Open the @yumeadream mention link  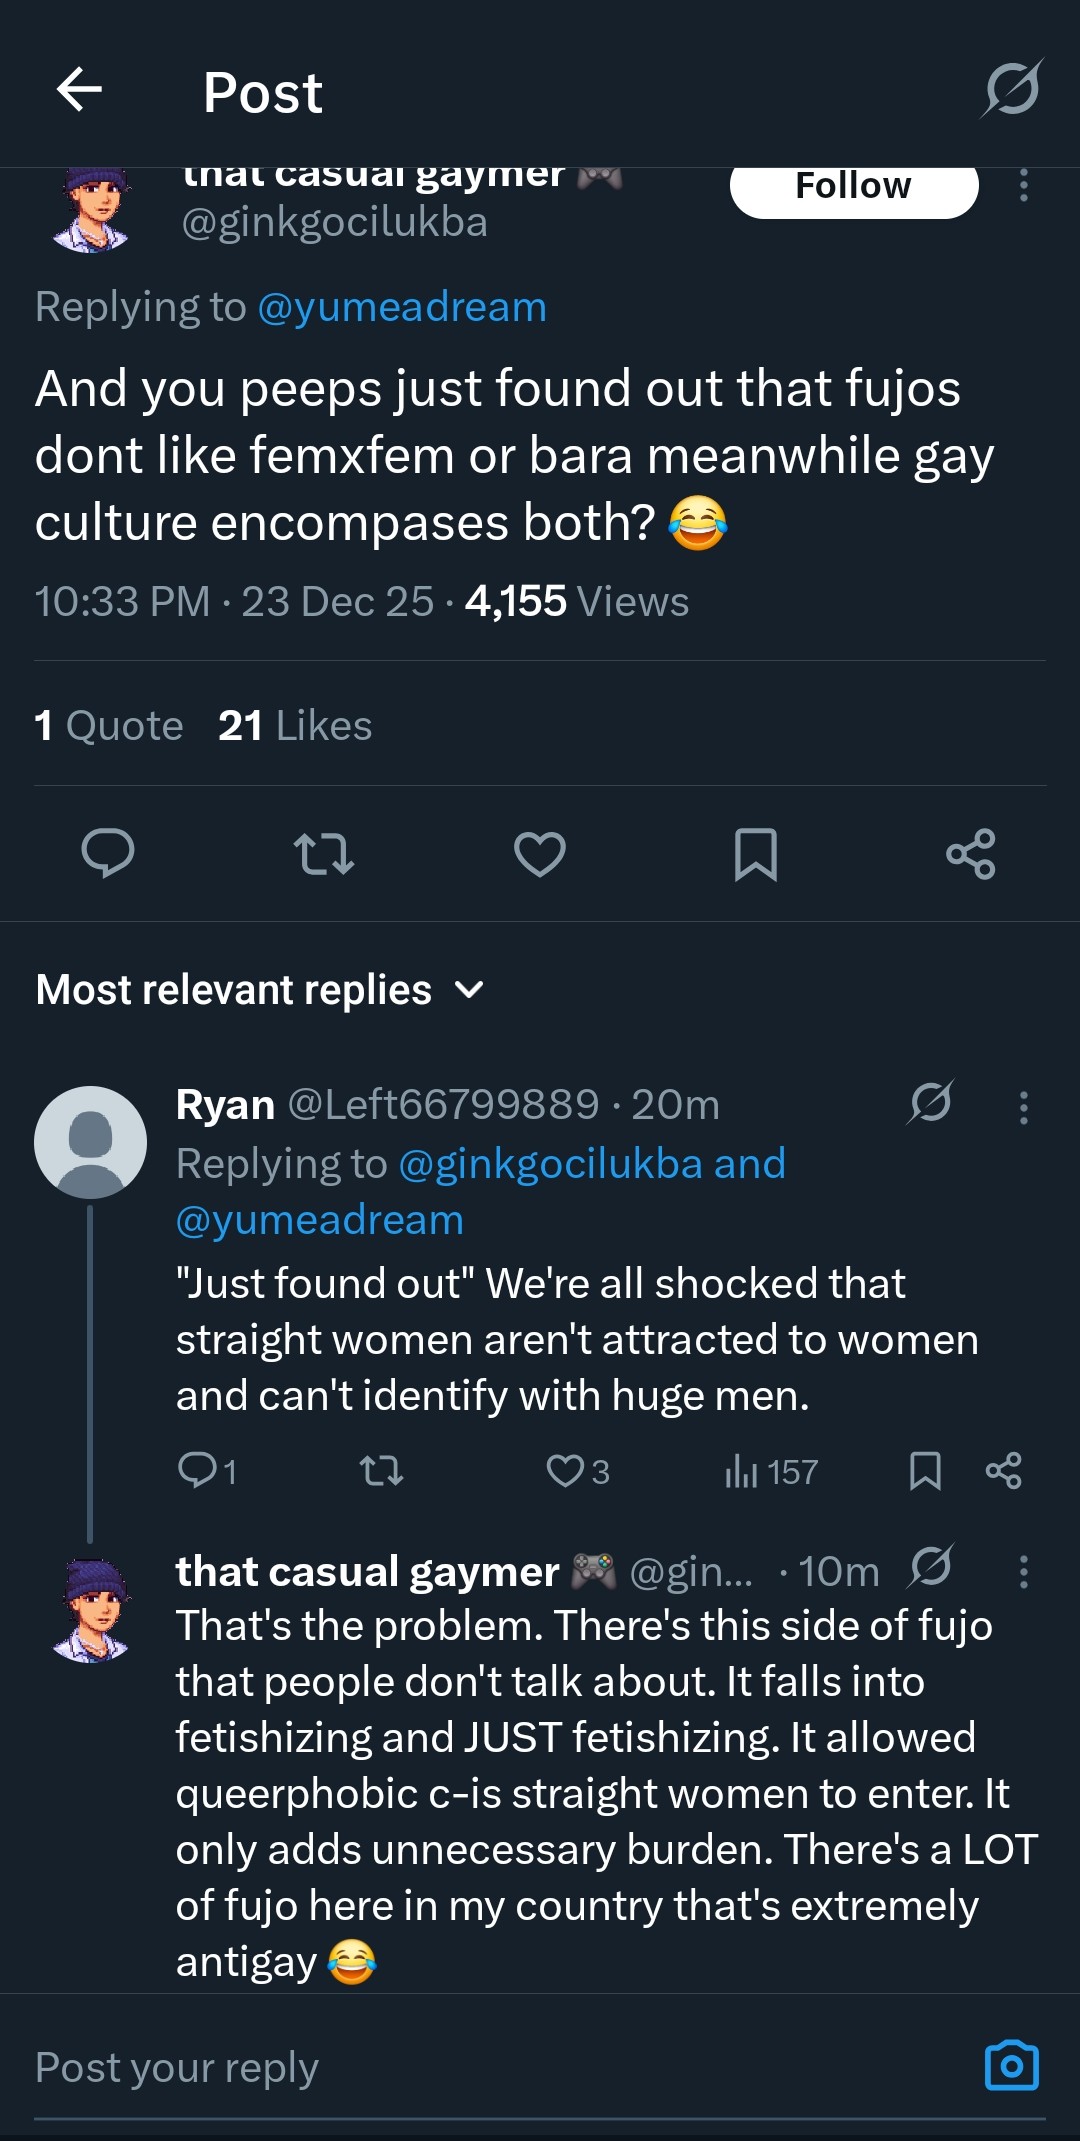[402, 307]
